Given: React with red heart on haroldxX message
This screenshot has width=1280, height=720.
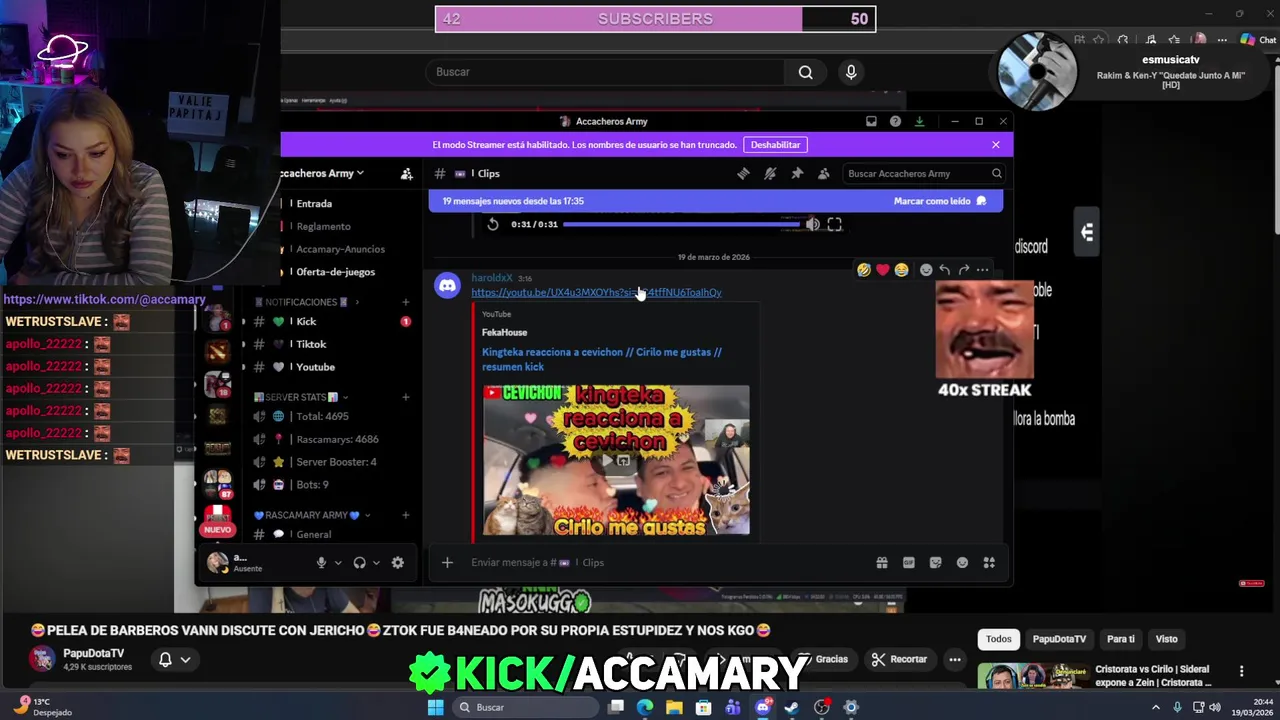Looking at the screenshot, I should 882,269.
